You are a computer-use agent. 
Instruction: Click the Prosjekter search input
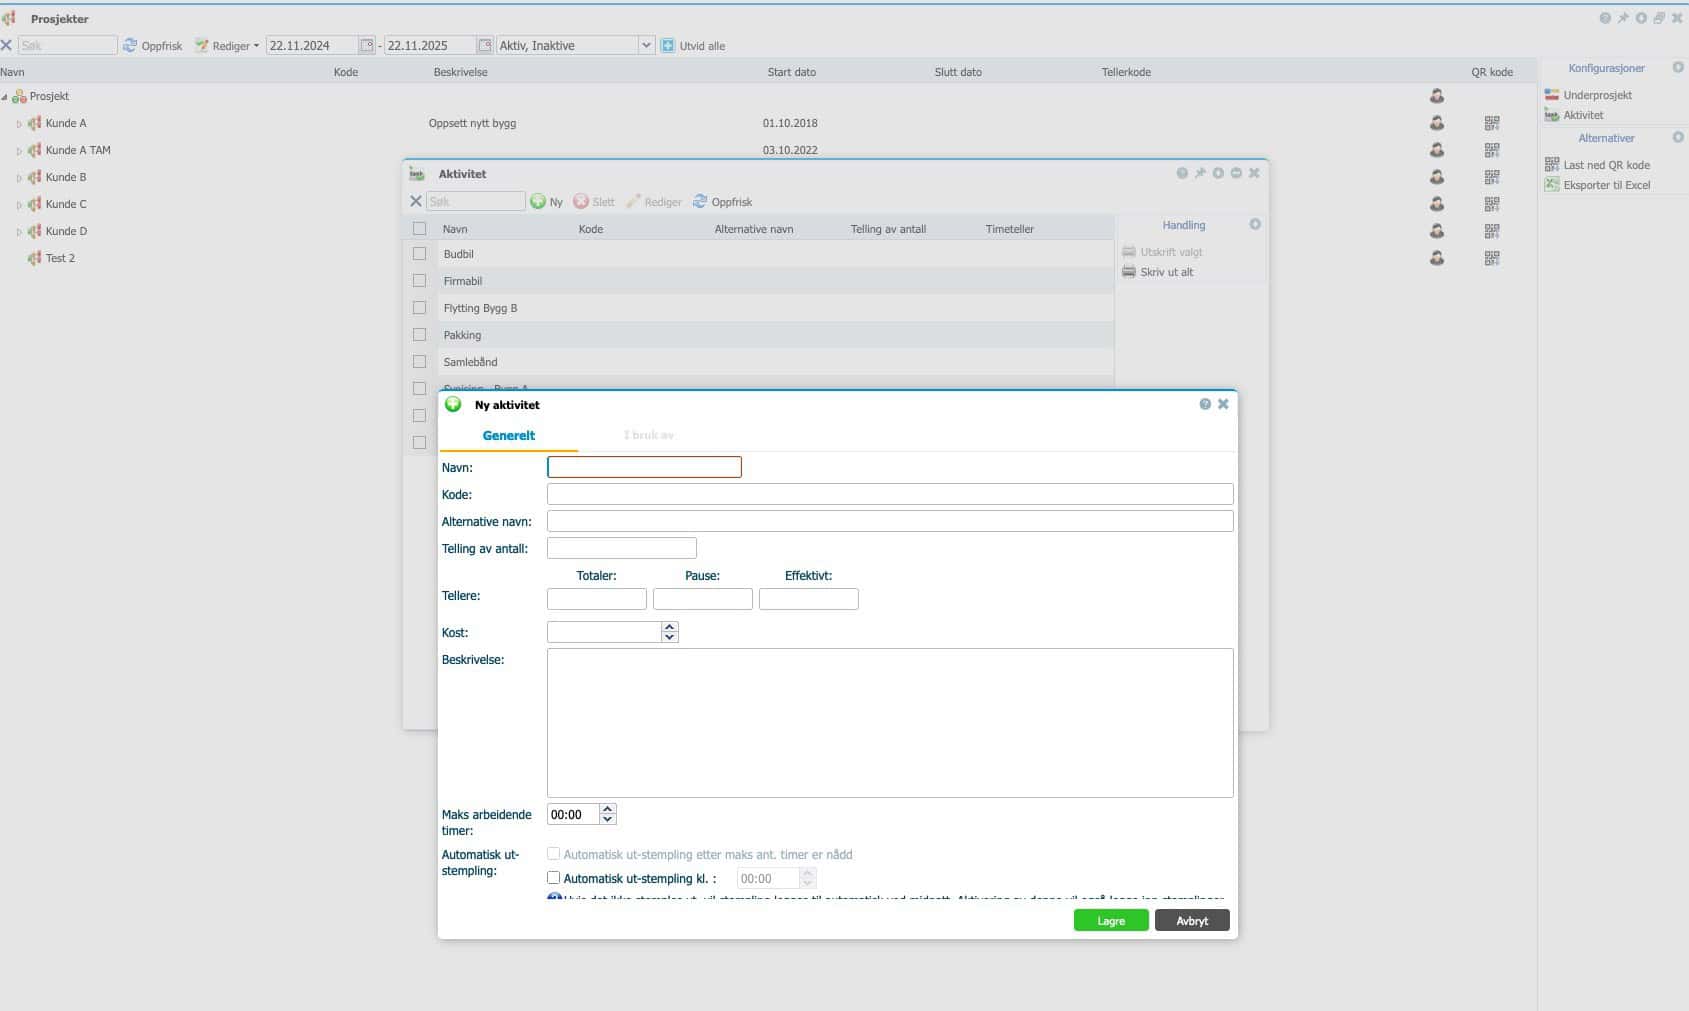[x=68, y=46]
